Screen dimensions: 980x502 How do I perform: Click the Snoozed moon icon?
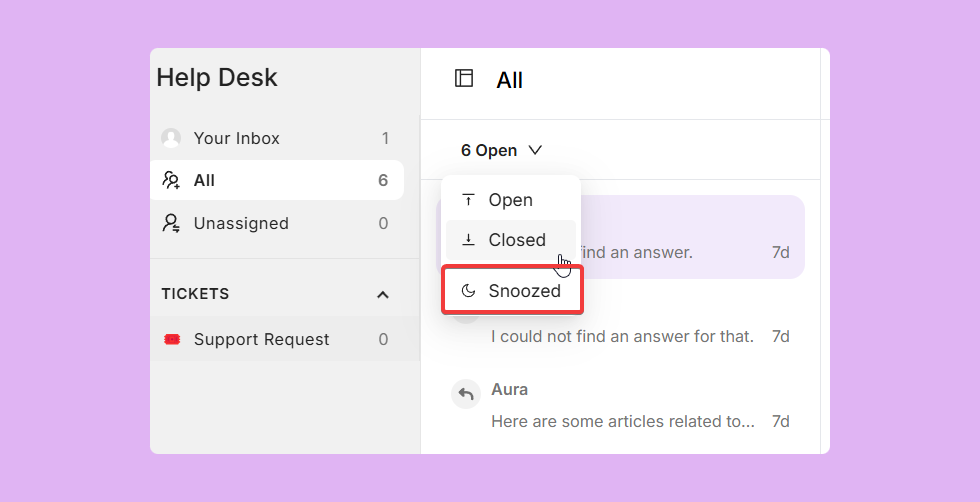coord(468,291)
